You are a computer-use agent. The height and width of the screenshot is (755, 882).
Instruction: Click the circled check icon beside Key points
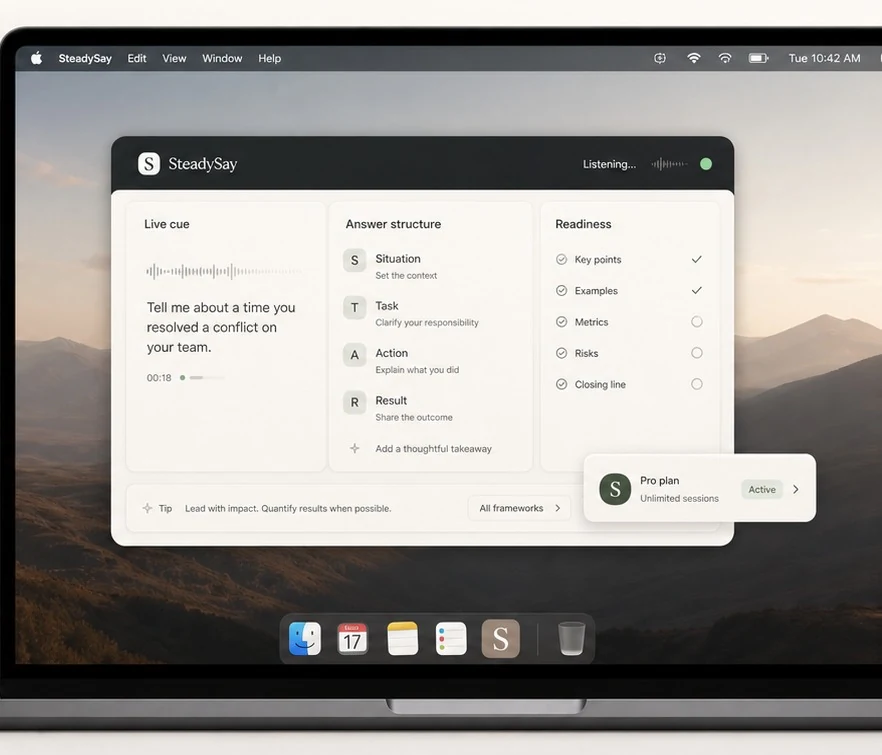point(561,259)
